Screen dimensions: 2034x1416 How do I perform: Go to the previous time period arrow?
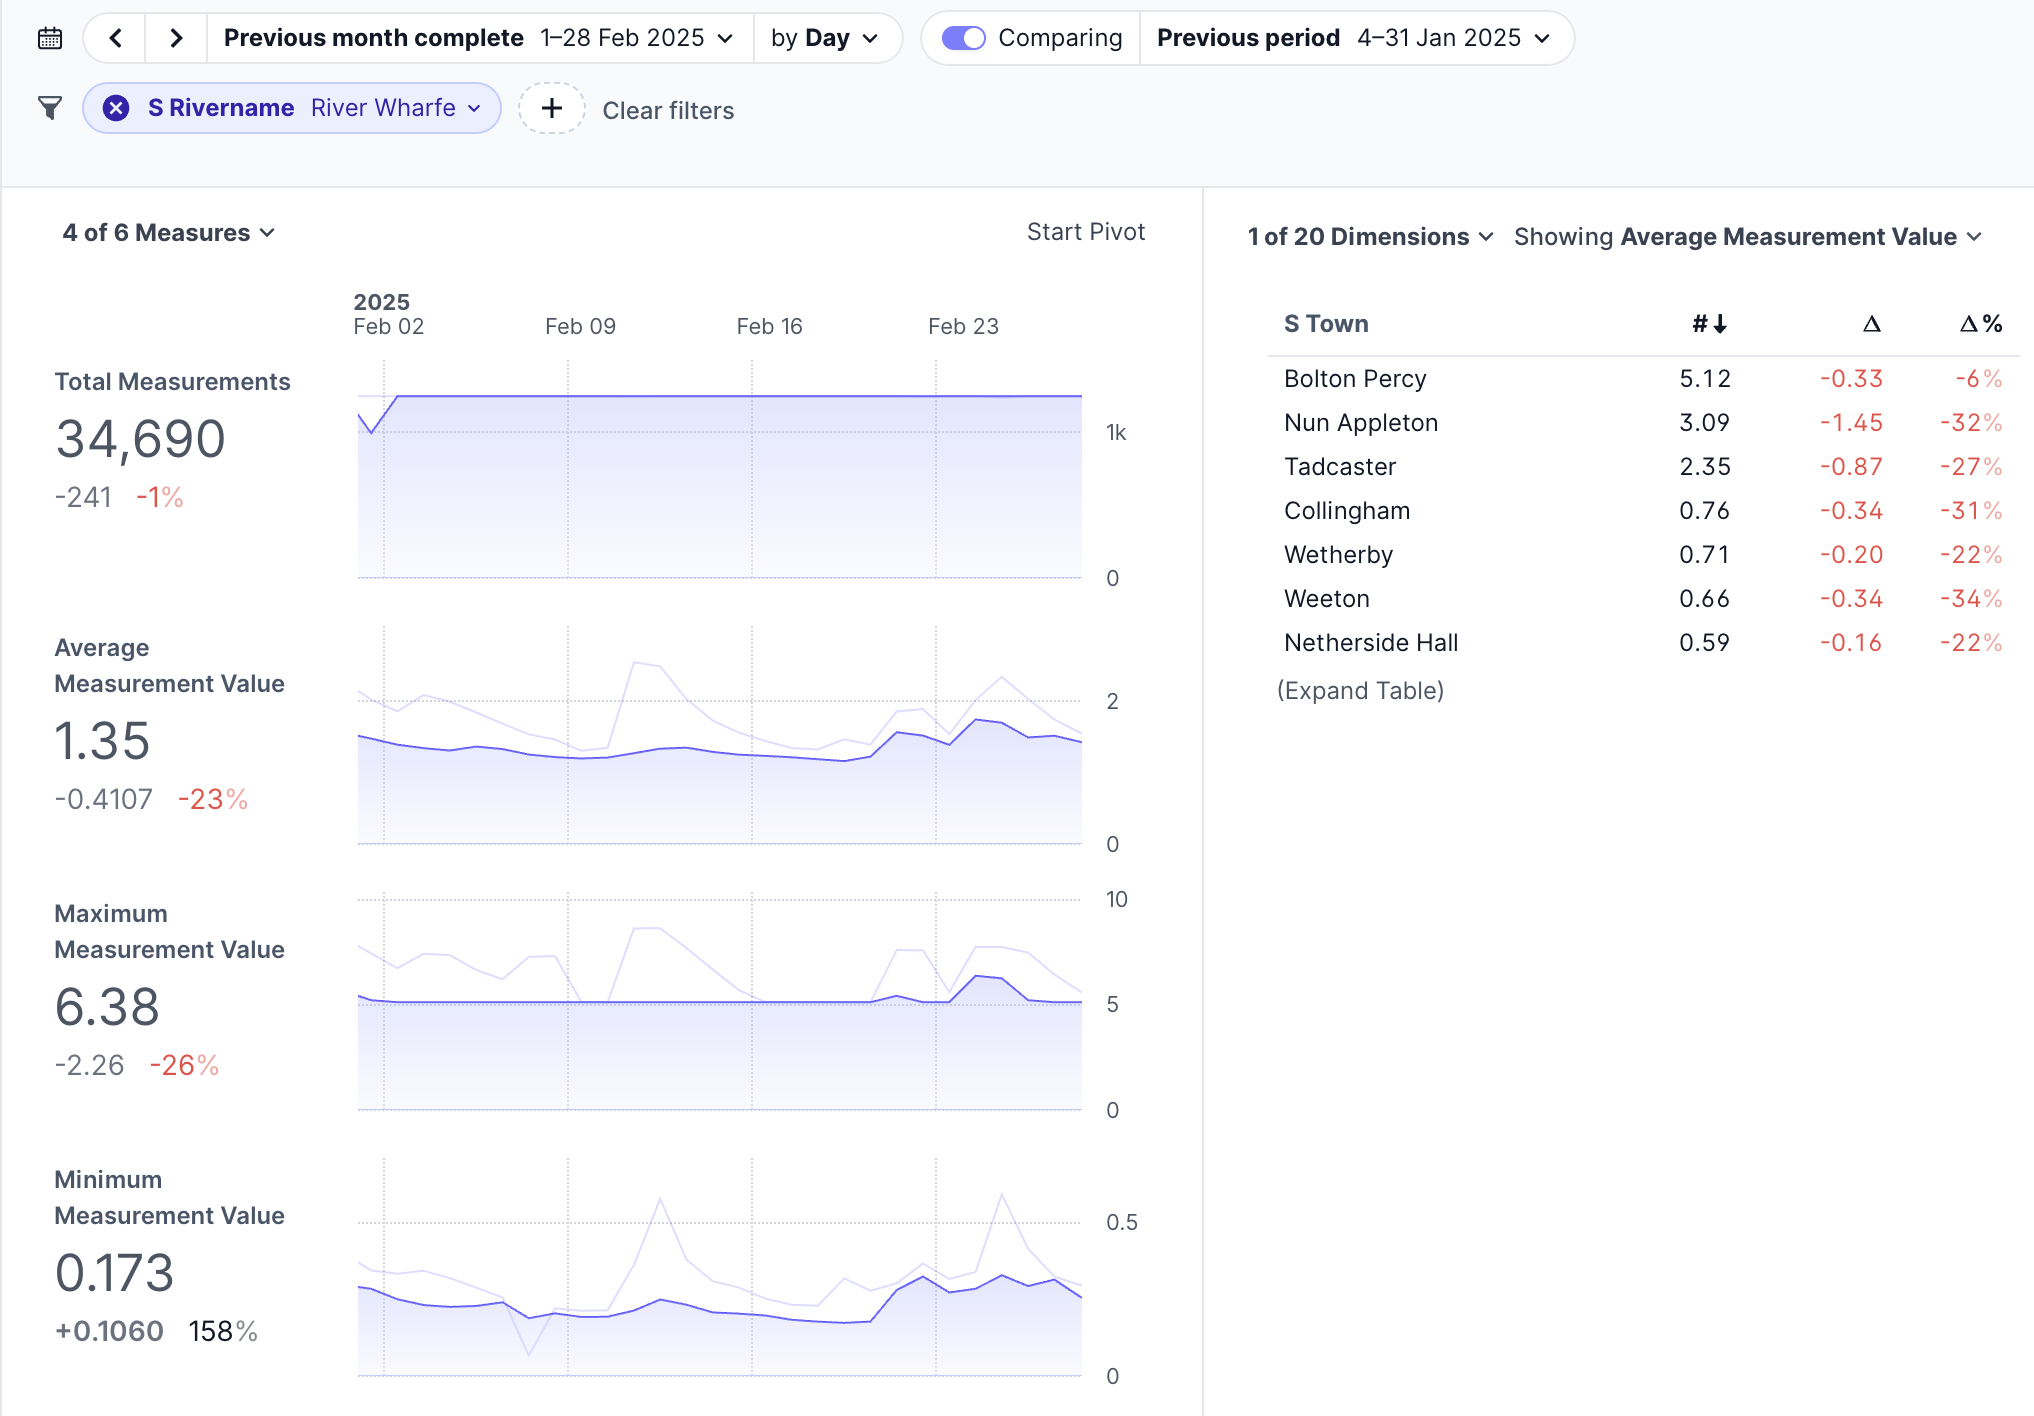116,39
